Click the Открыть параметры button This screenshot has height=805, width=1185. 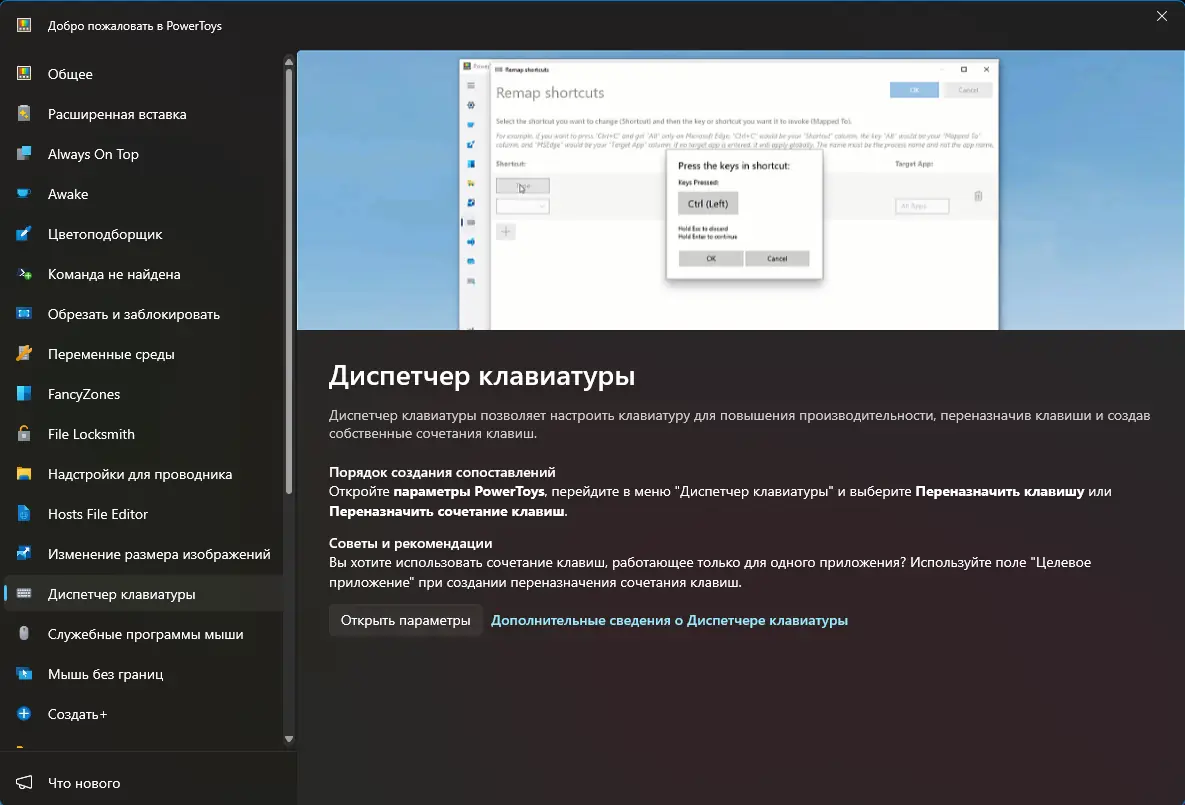tap(405, 620)
